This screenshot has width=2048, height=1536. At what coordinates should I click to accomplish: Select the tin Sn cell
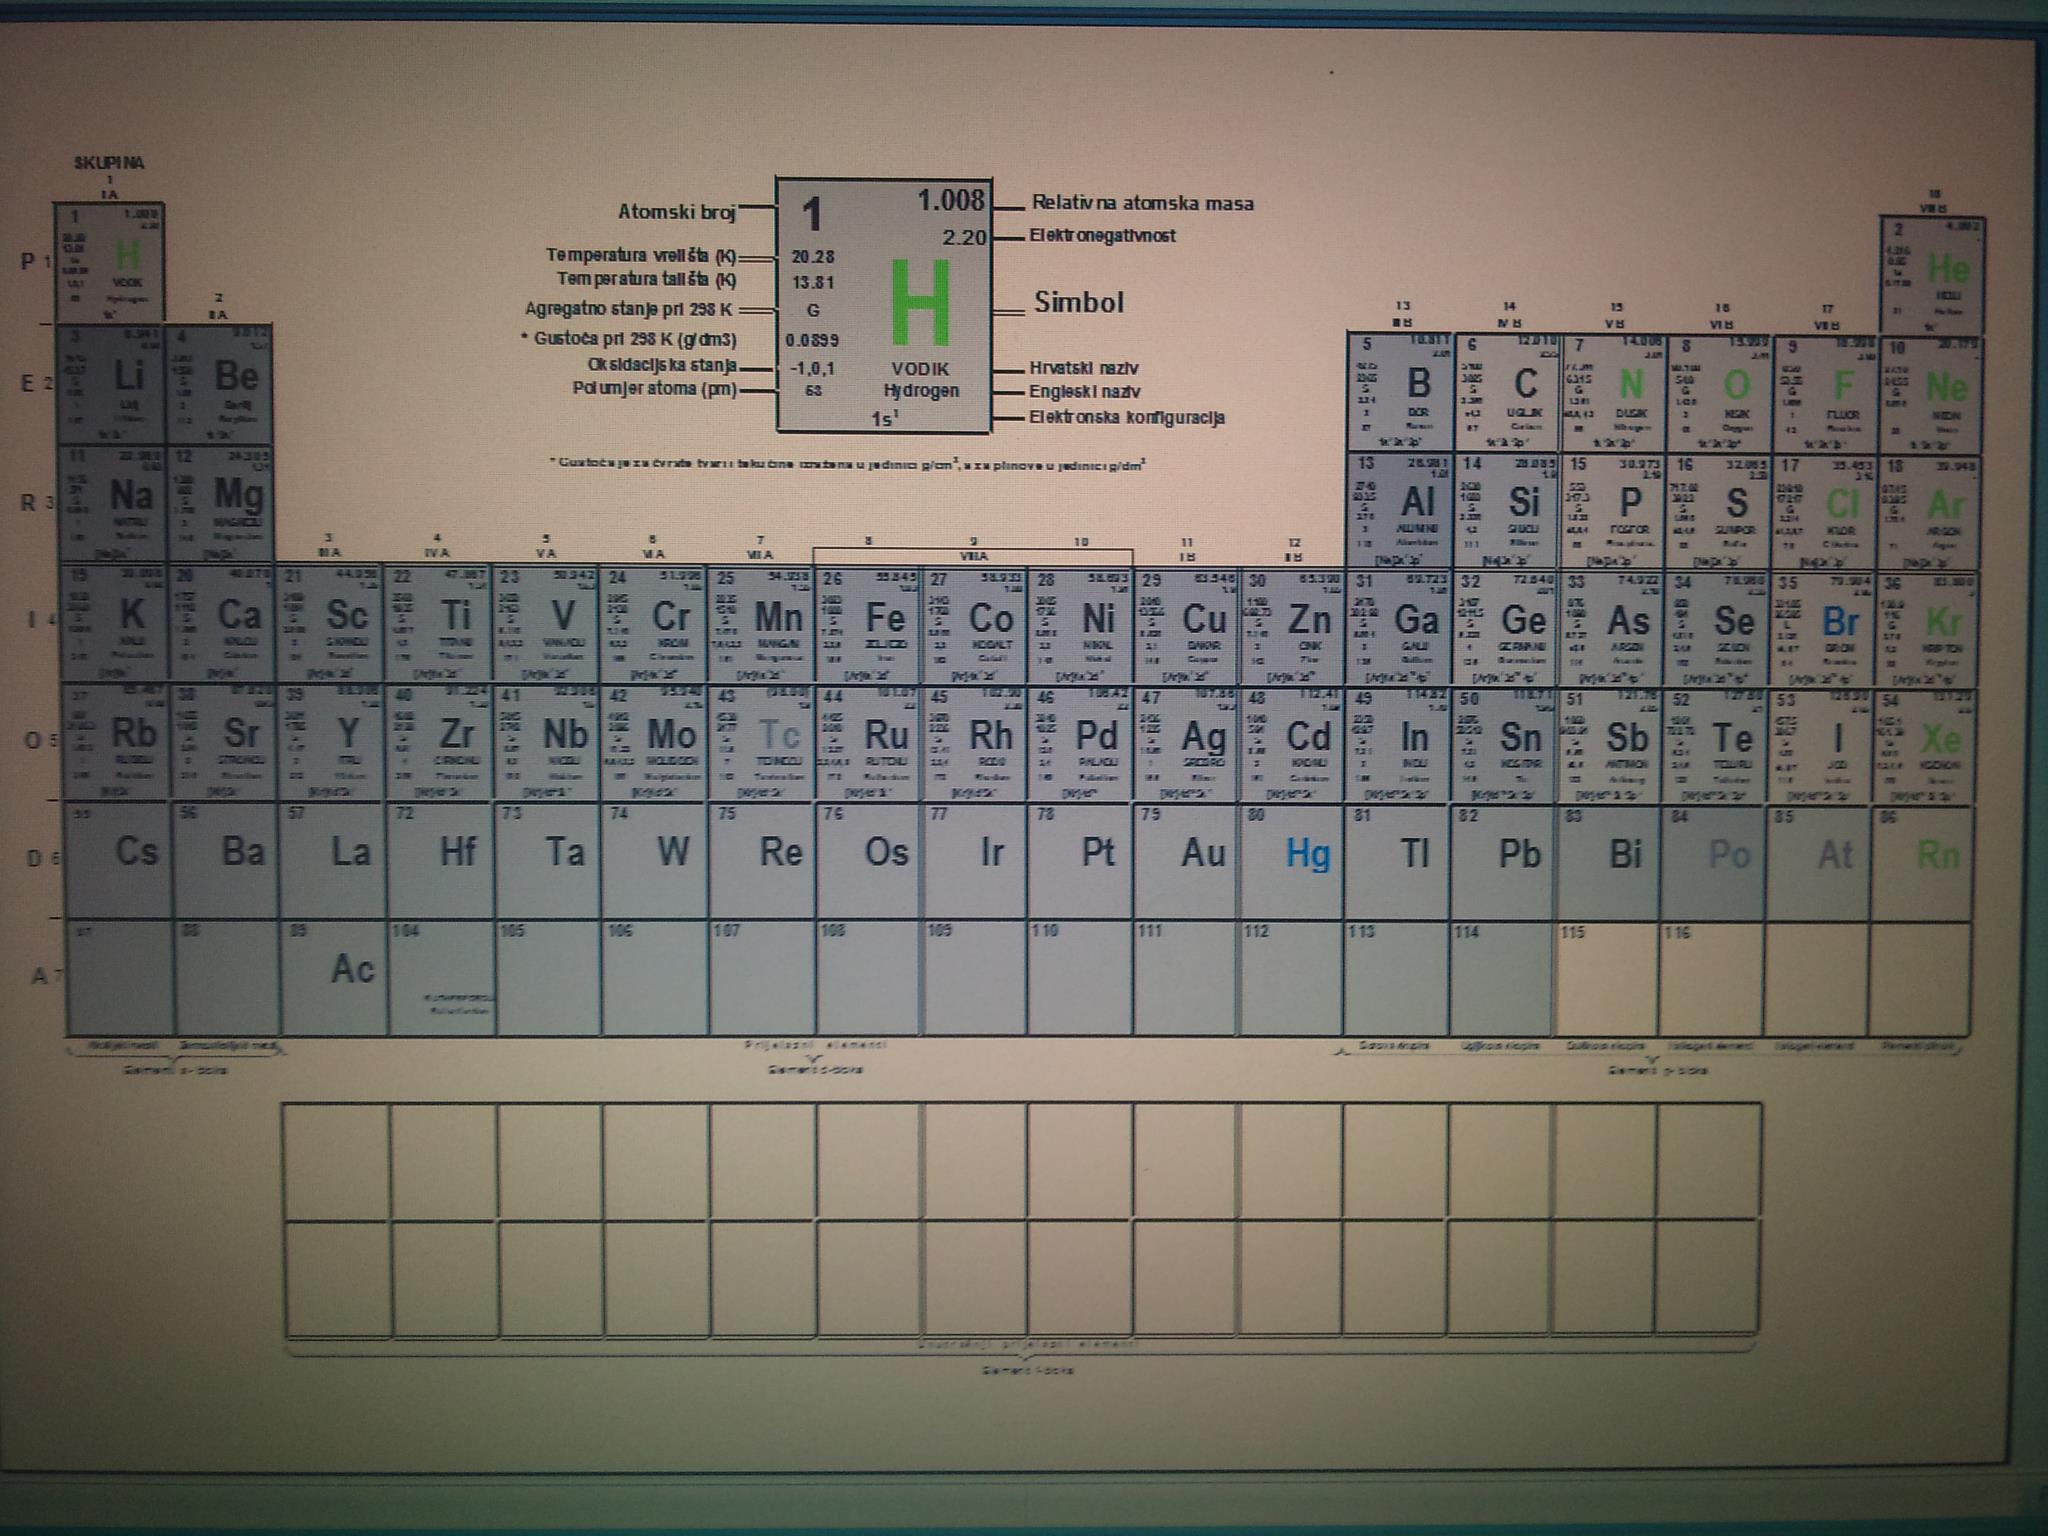point(1503,747)
